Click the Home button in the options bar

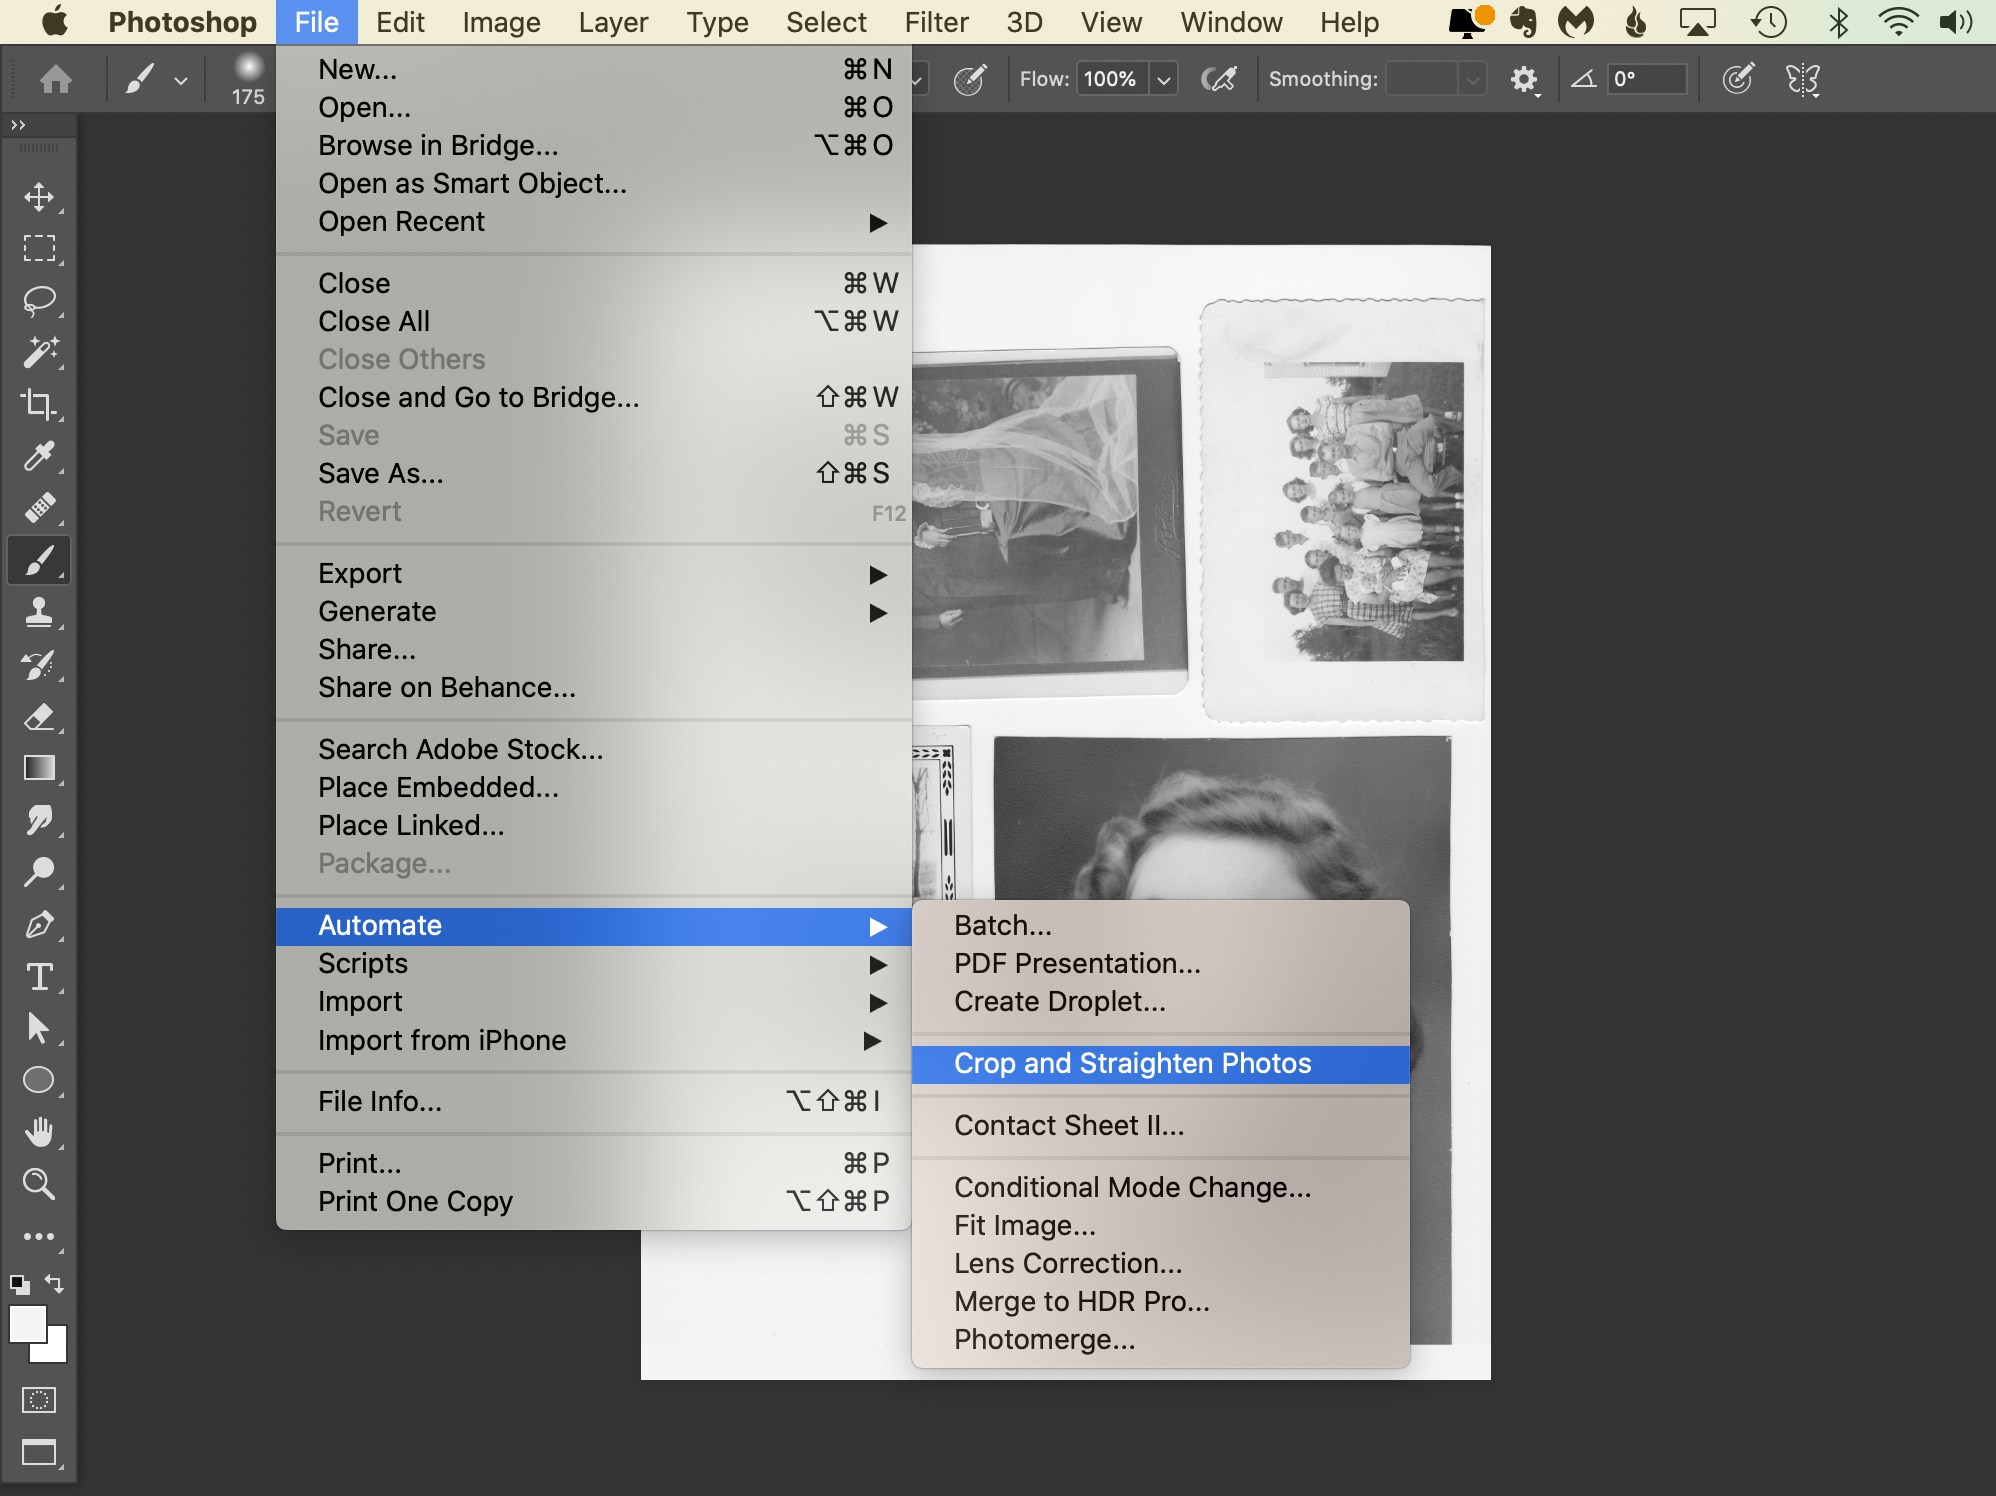[x=56, y=79]
